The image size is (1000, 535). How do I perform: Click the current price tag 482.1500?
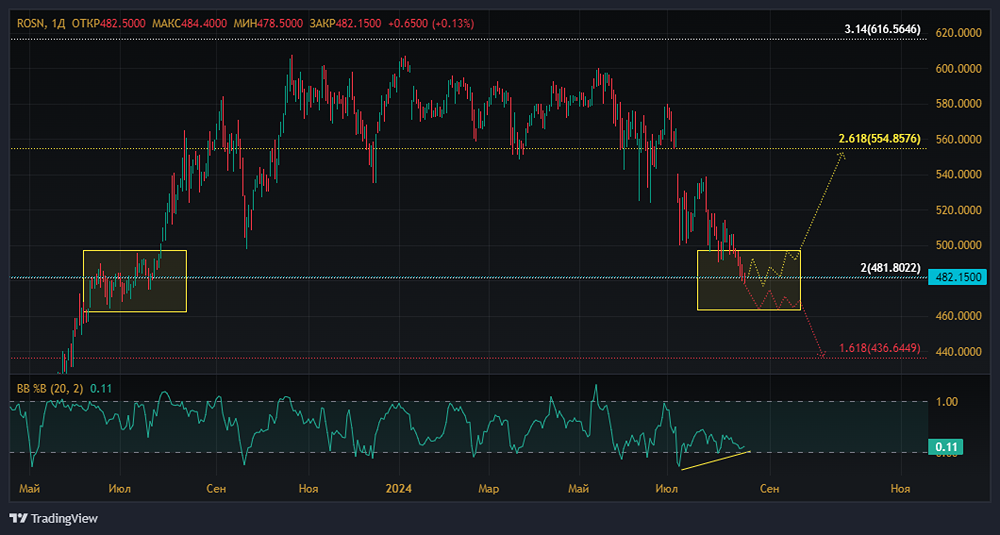[960, 277]
